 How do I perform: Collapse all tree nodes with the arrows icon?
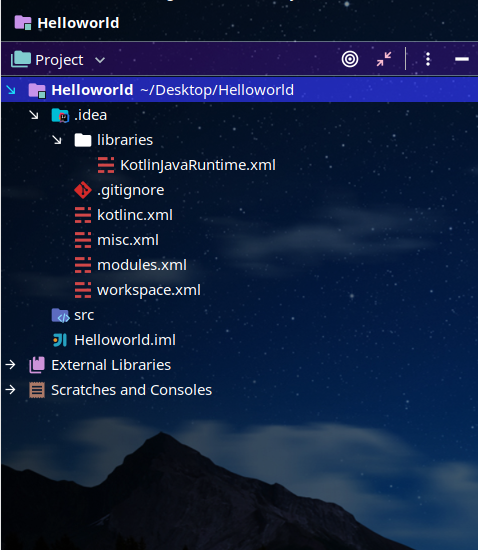(384, 59)
